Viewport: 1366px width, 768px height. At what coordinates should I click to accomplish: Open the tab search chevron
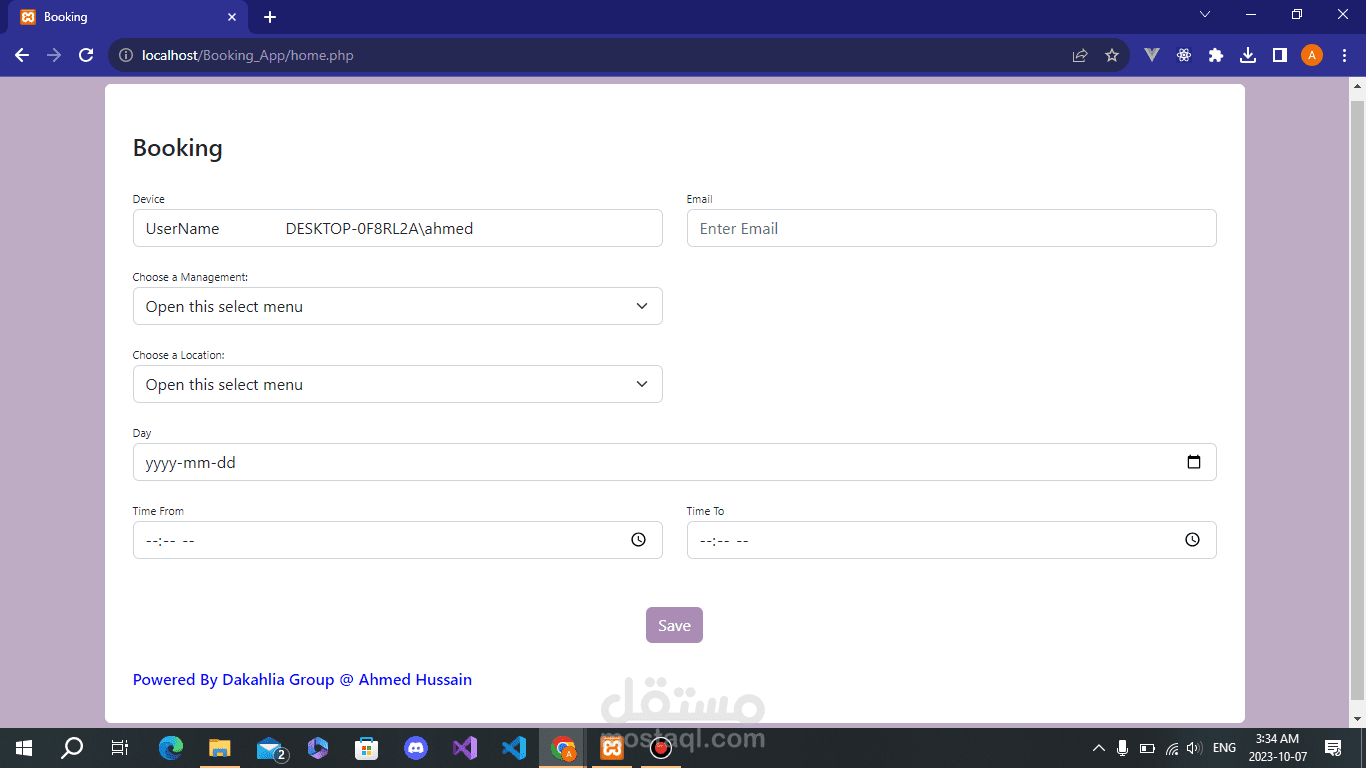1205,15
